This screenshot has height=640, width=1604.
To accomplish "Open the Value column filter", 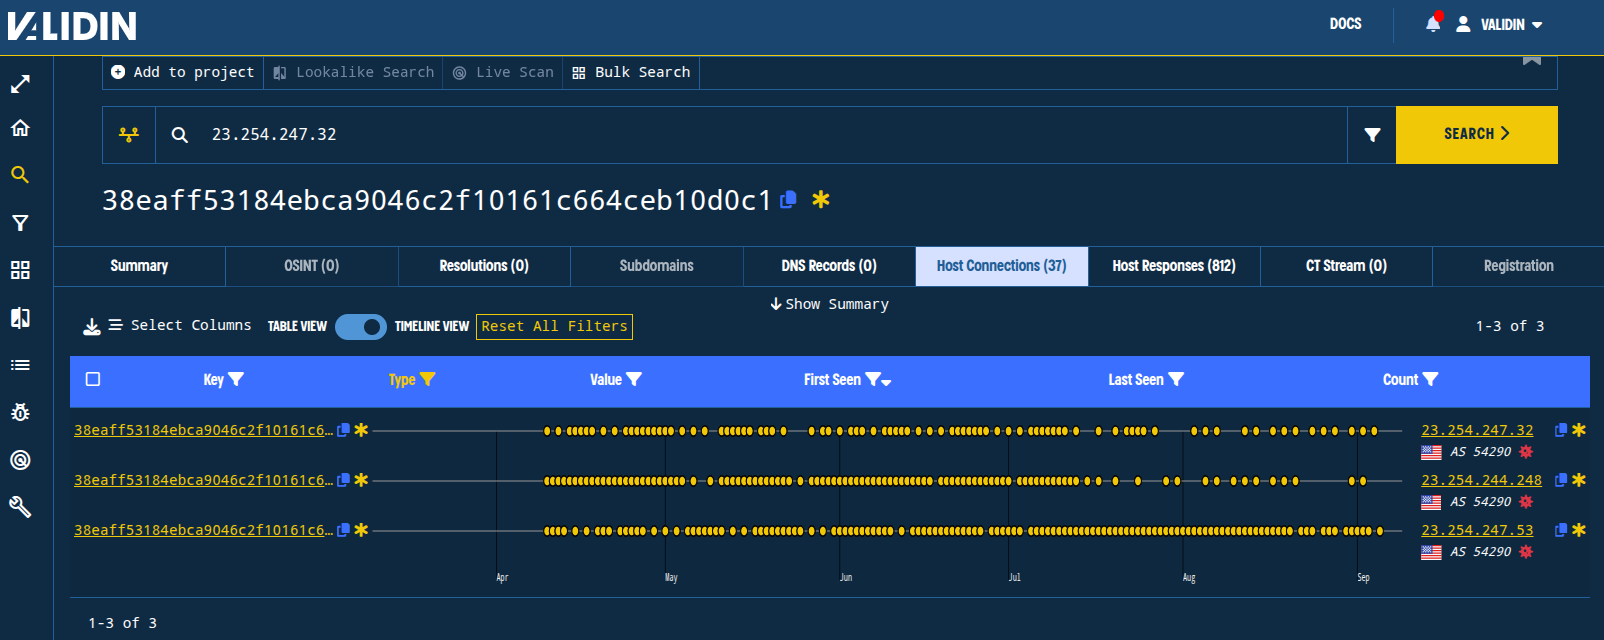I will [x=634, y=380].
